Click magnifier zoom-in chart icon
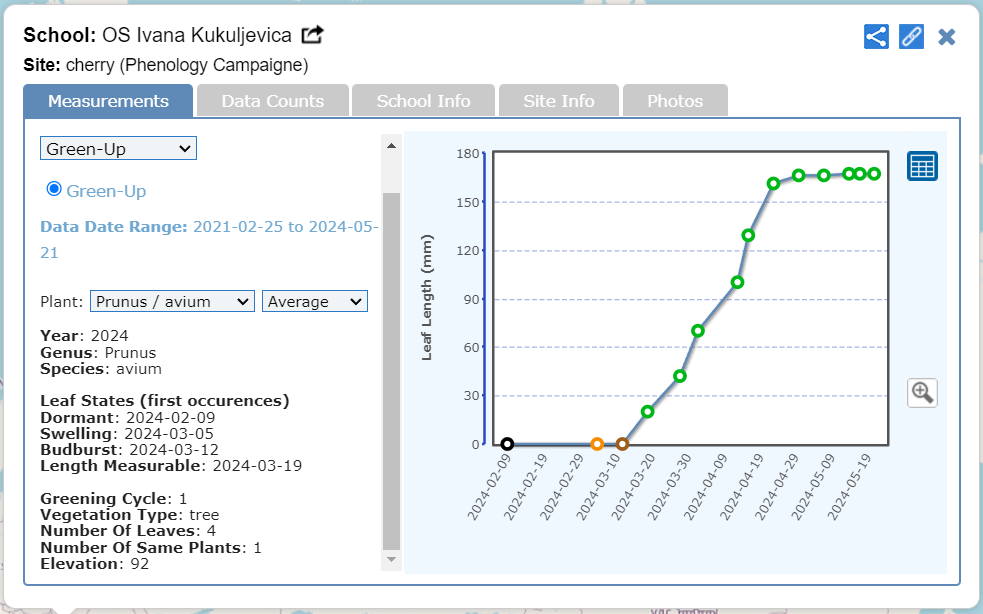This screenshot has width=983, height=614. click(921, 392)
